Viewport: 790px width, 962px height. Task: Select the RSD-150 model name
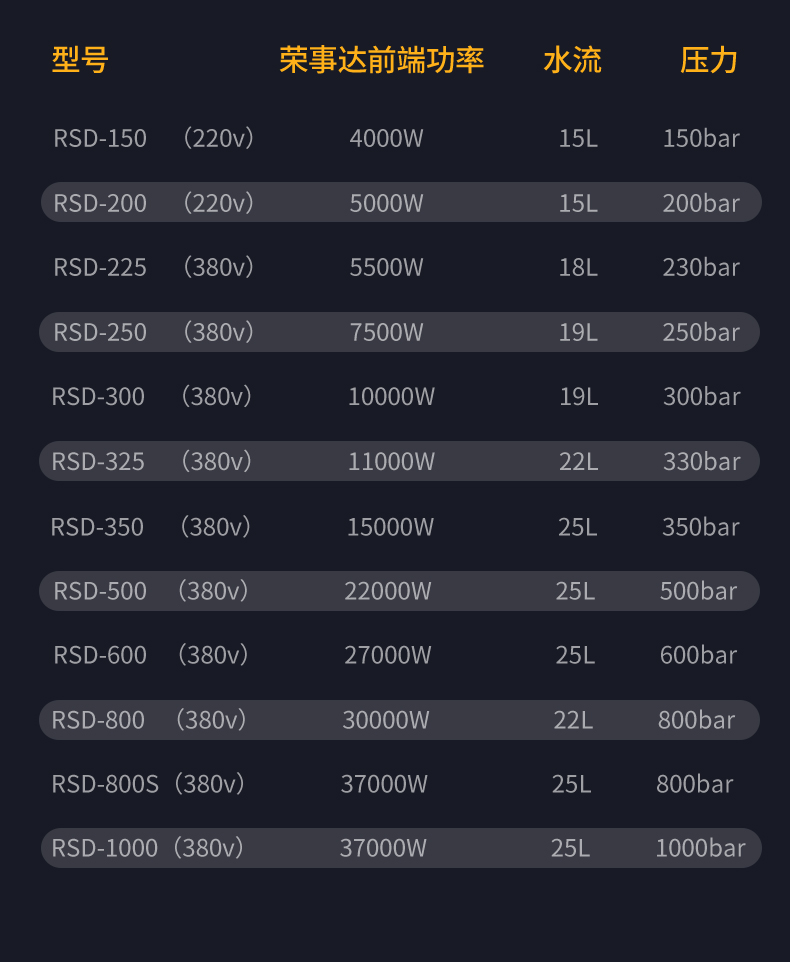point(100,138)
